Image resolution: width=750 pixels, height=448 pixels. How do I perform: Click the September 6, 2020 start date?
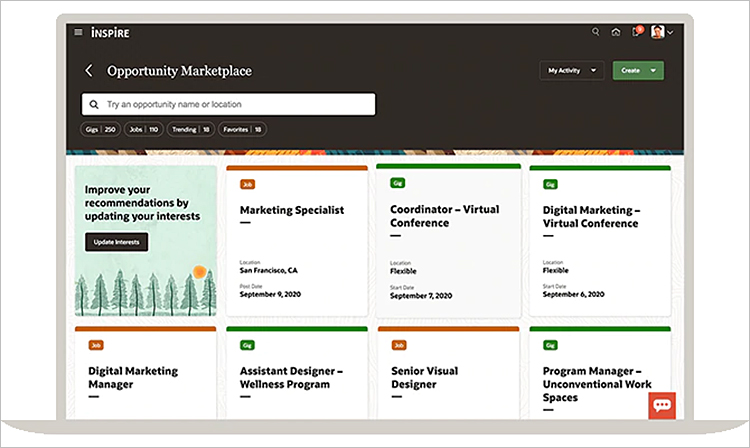(573, 295)
